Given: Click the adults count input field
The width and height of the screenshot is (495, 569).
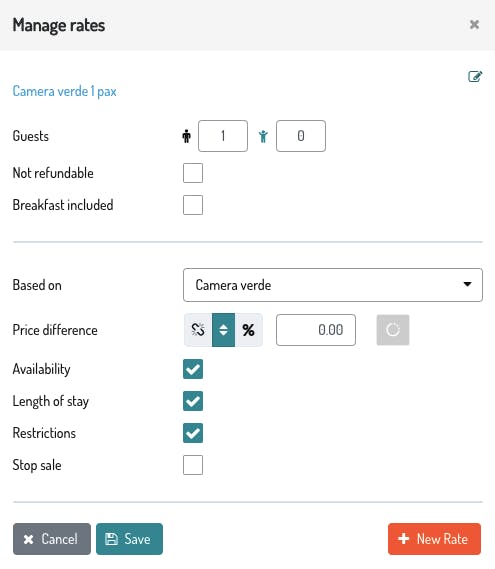Looking at the screenshot, I should tap(223, 136).
